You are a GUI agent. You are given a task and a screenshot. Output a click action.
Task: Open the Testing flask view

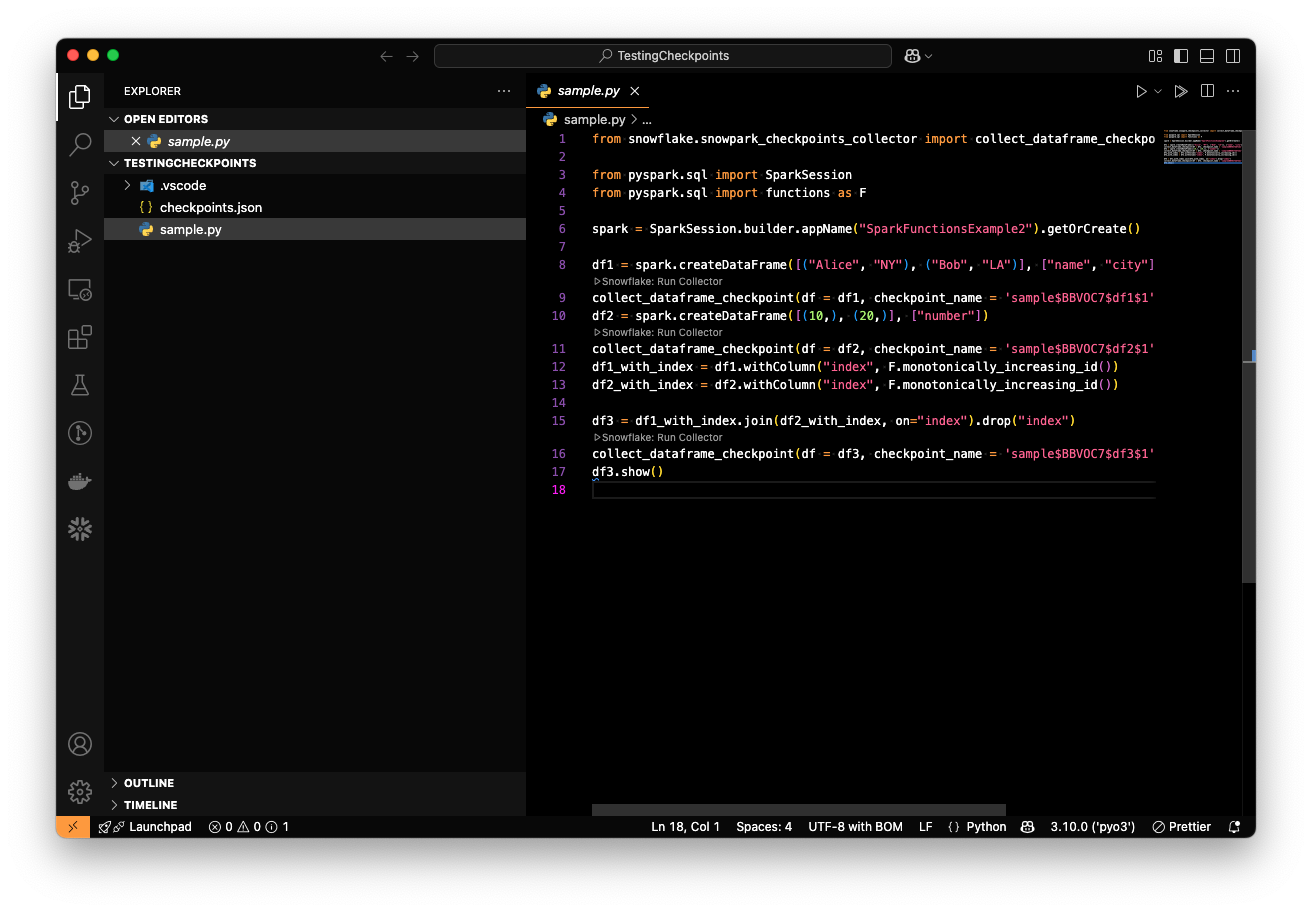[x=80, y=385]
